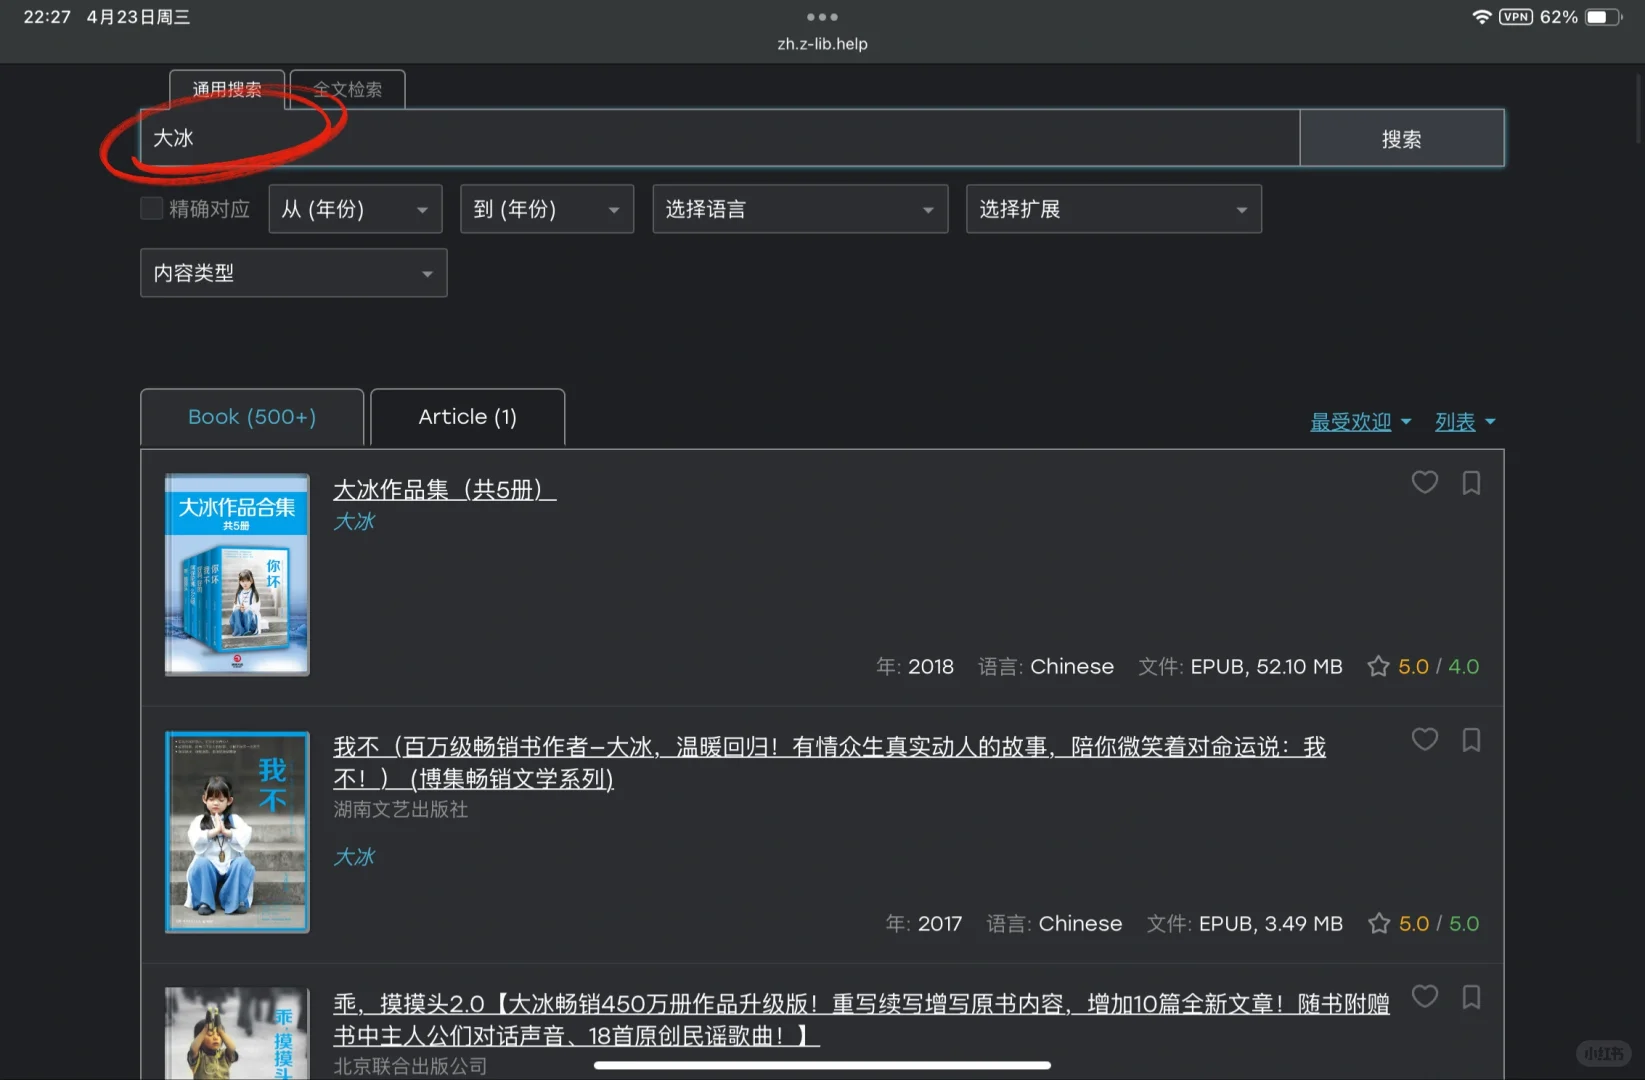The height and width of the screenshot is (1080, 1645).
Task: Click author 大冰 under 大冰作品集
Action: (354, 521)
